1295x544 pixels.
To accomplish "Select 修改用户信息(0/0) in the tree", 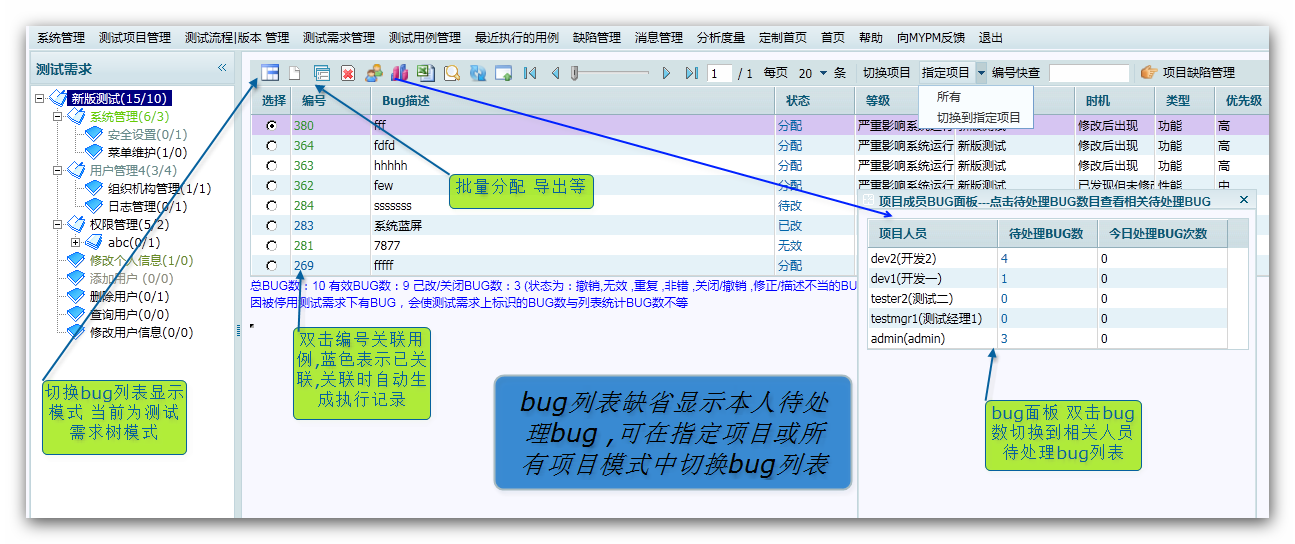I will tap(141, 332).
